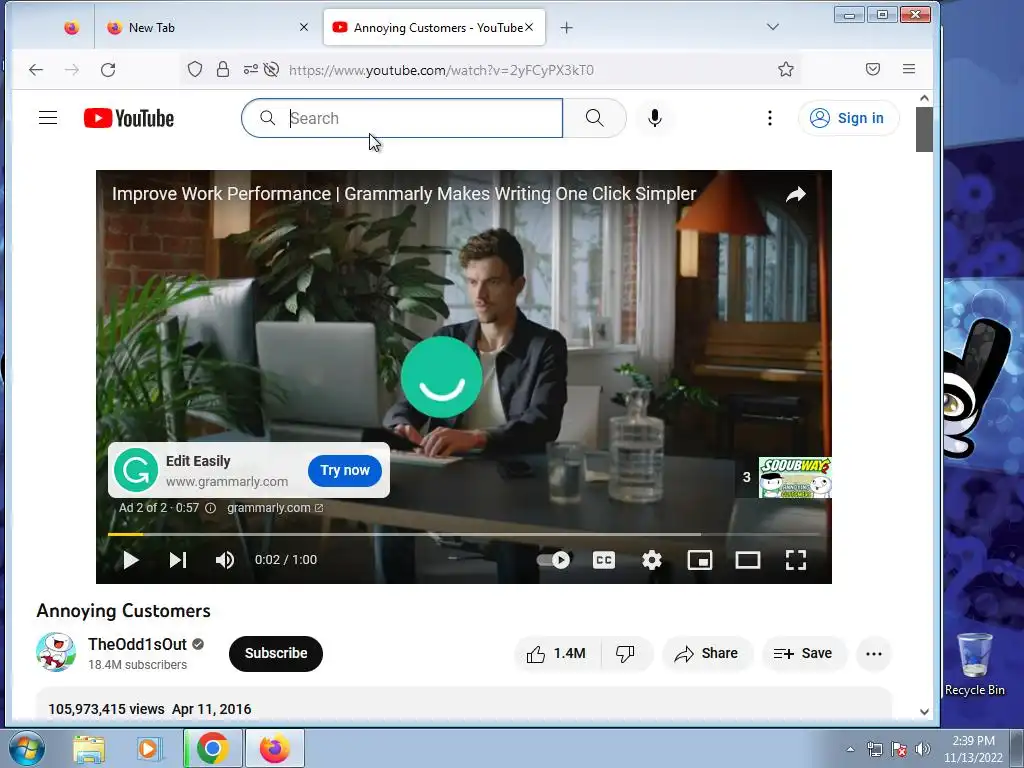Screen dimensions: 1024x768
Task: Click the Sign in button
Action: pyautogui.click(x=848, y=118)
